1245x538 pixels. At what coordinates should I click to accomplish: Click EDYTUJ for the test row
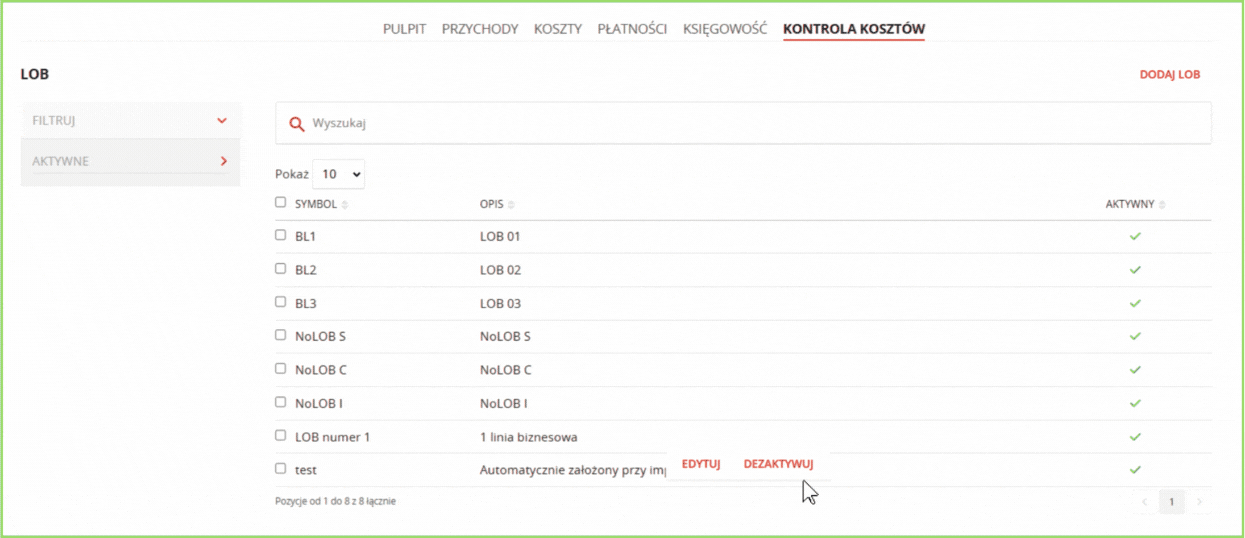tap(701, 464)
